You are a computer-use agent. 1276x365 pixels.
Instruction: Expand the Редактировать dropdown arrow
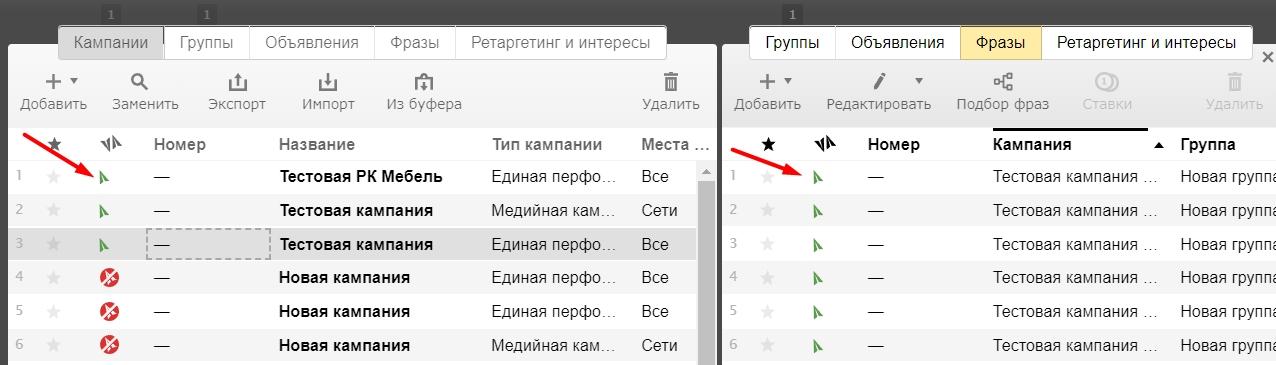click(919, 81)
